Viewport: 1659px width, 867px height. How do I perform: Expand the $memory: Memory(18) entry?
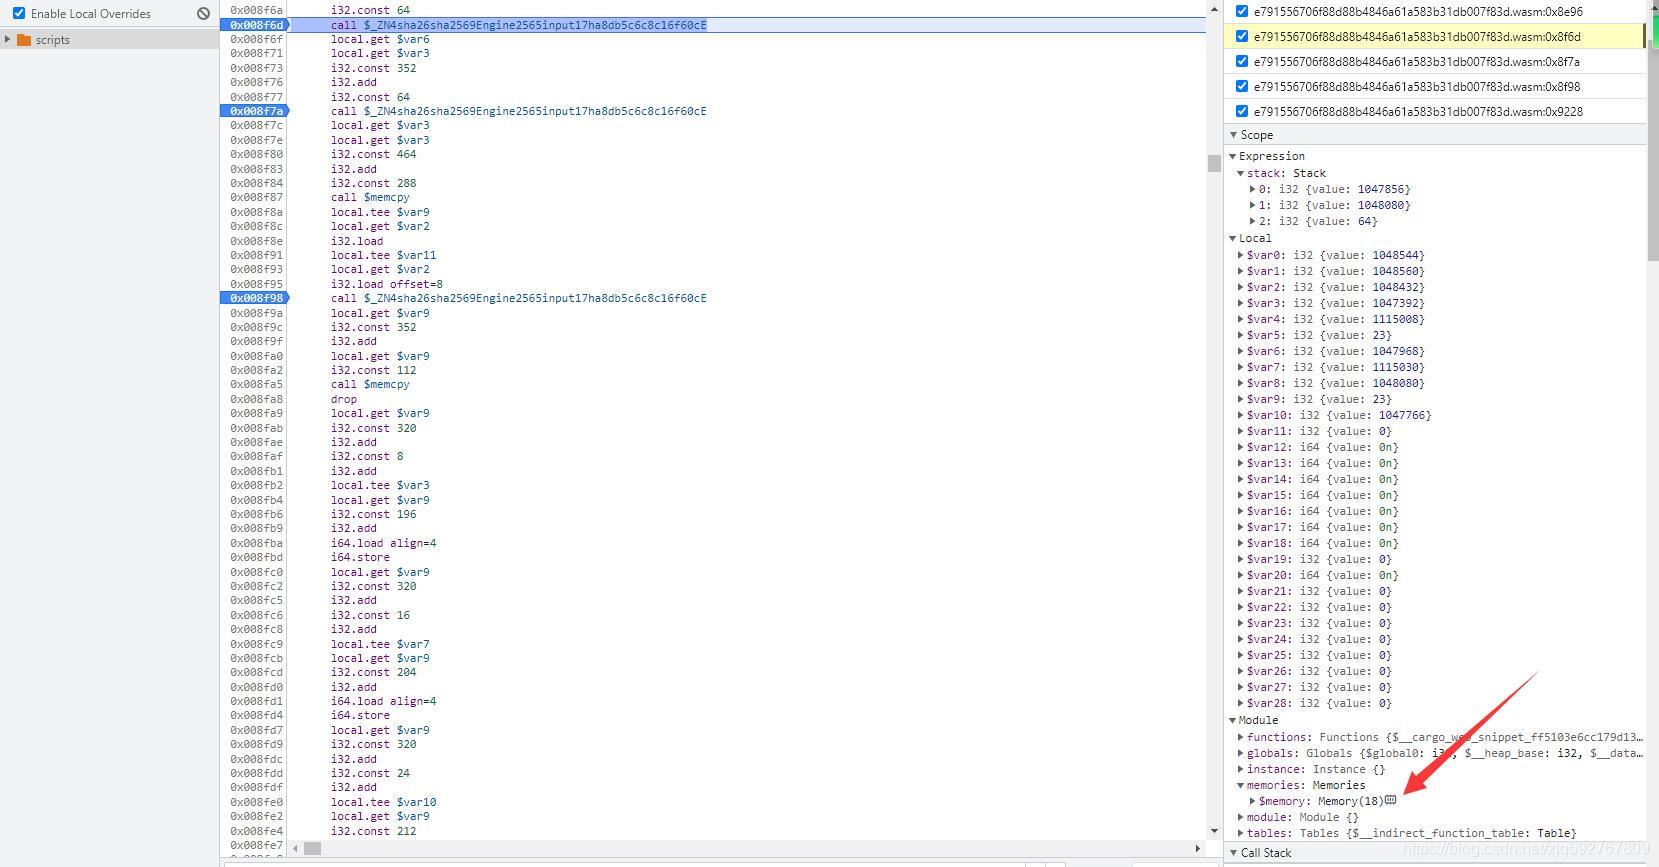pyautogui.click(x=1252, y=801)
